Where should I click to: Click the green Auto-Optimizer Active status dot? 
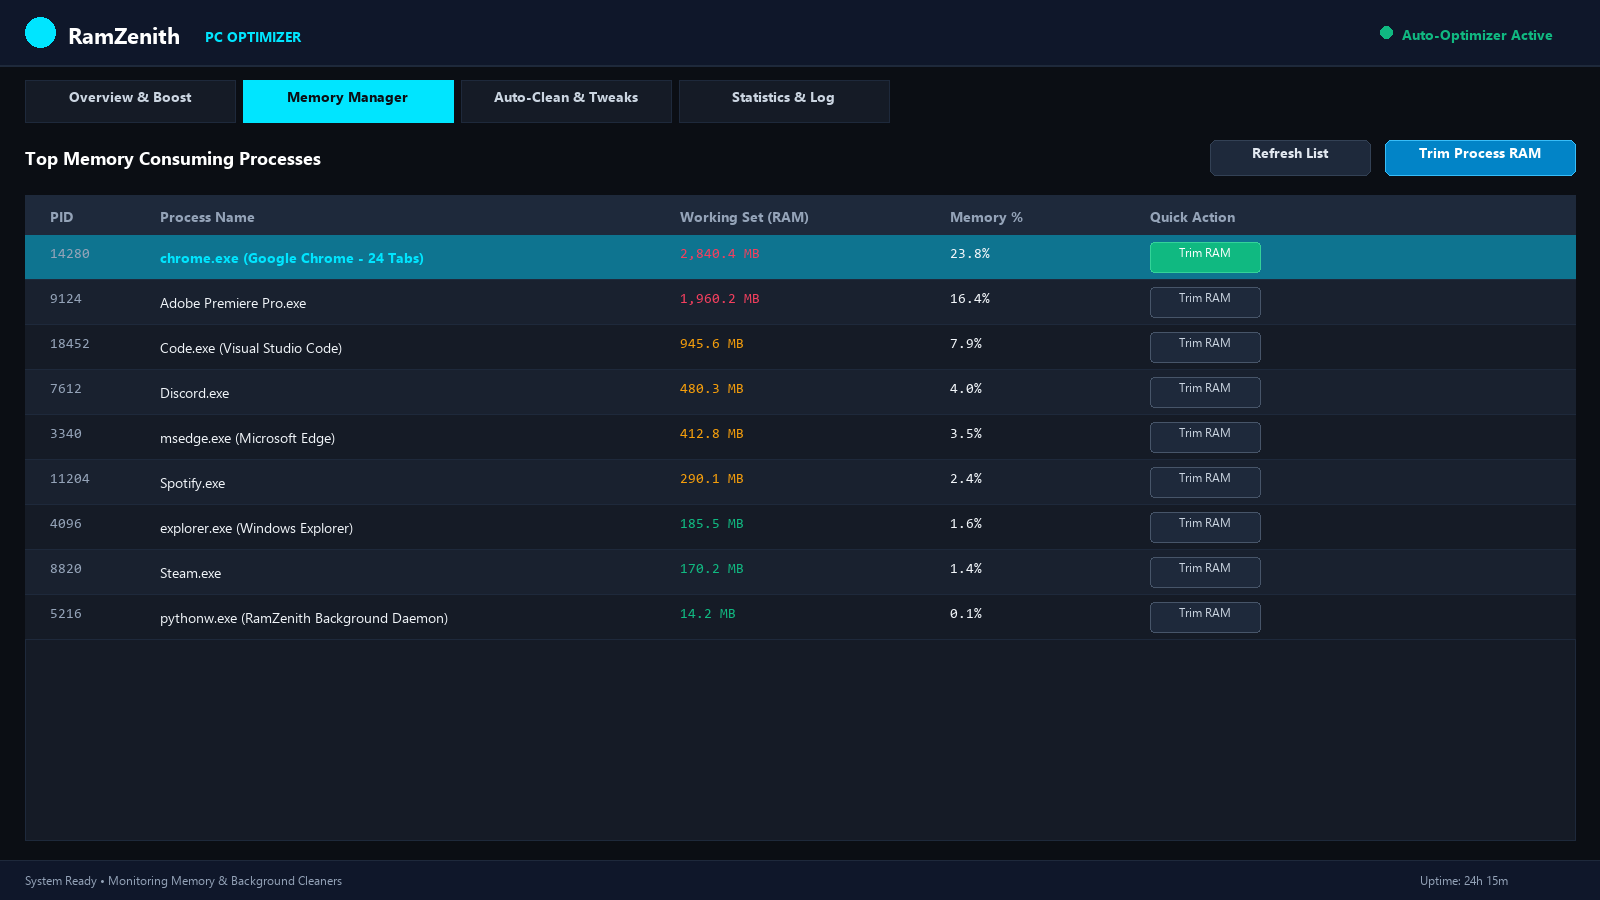(x=1386, y=33)
